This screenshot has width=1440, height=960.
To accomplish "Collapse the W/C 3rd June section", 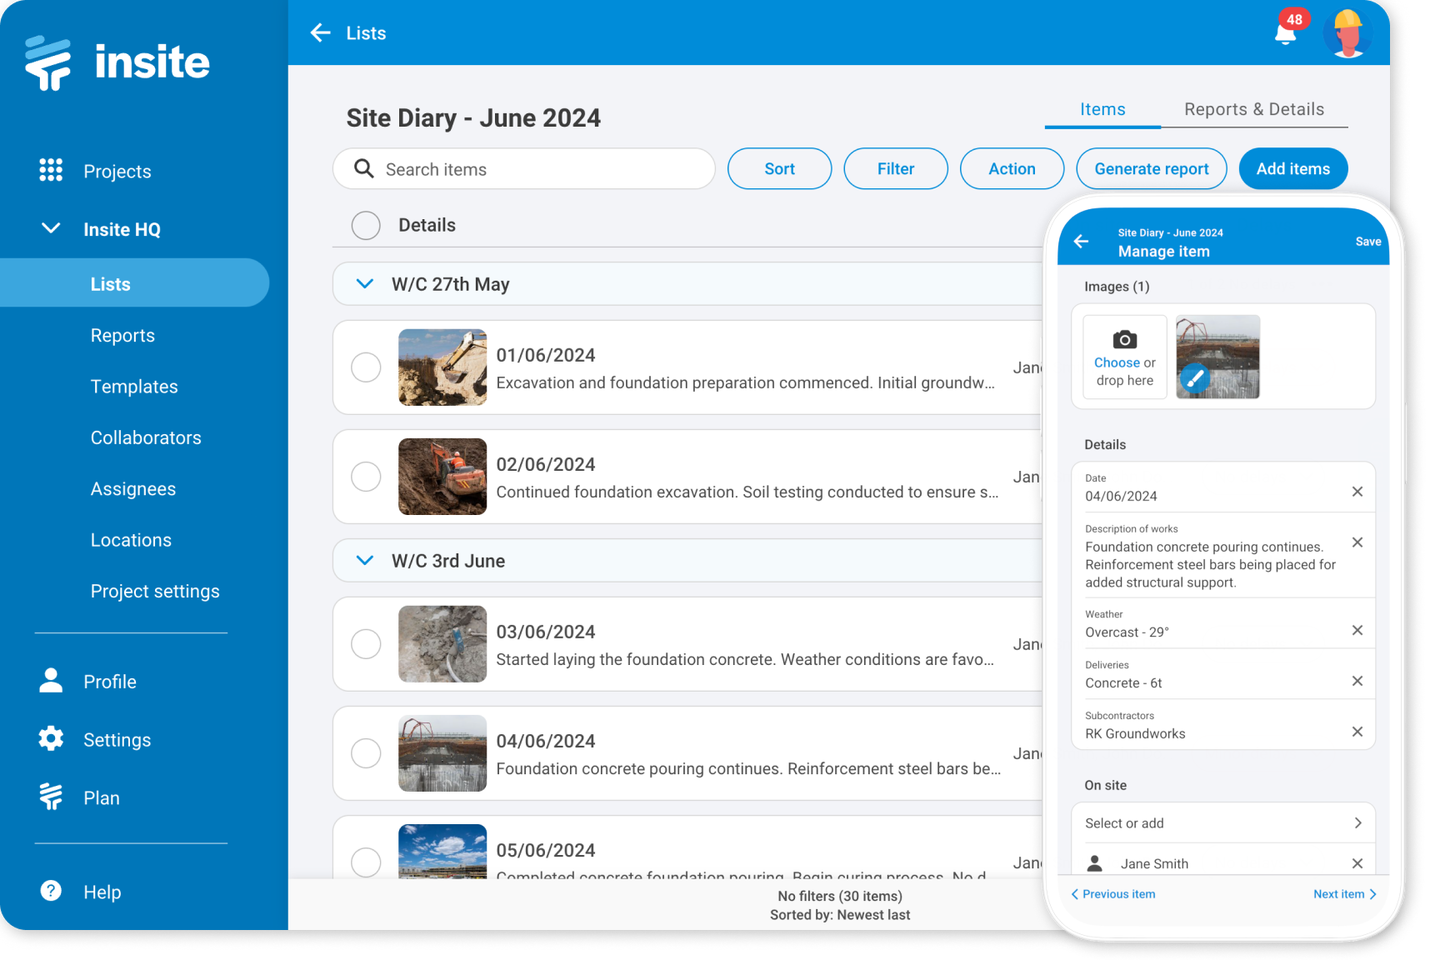I will [x=364, y=560].
